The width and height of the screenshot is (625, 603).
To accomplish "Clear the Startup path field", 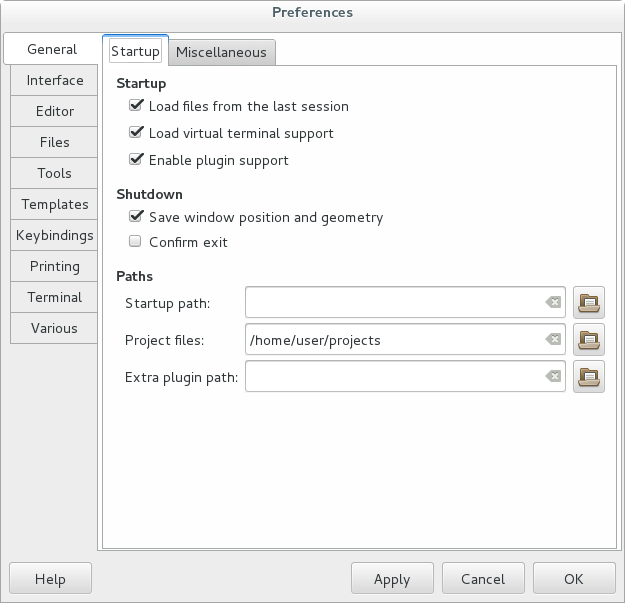I will coord(553,302).
